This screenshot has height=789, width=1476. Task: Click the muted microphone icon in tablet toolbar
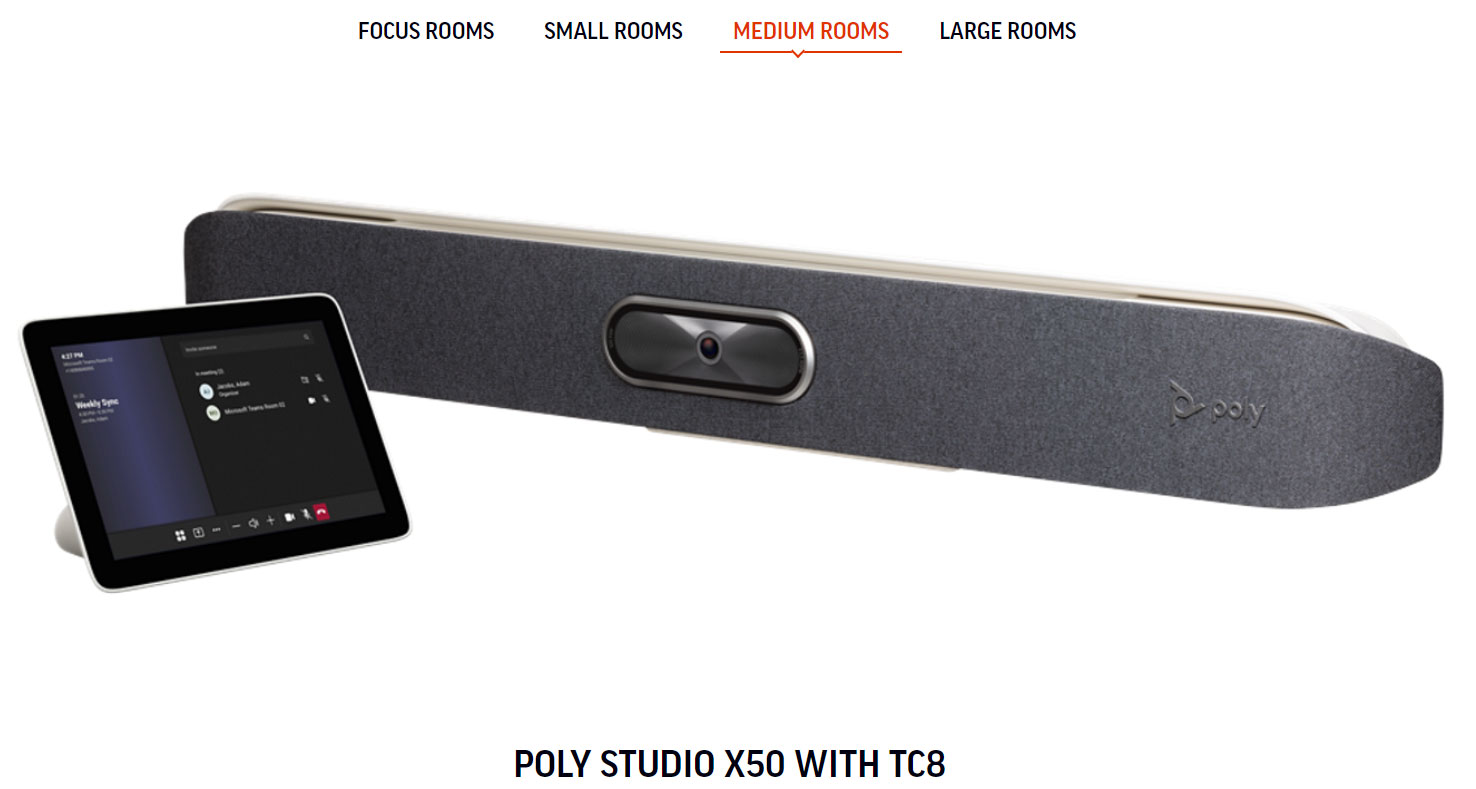pos(306,514)
